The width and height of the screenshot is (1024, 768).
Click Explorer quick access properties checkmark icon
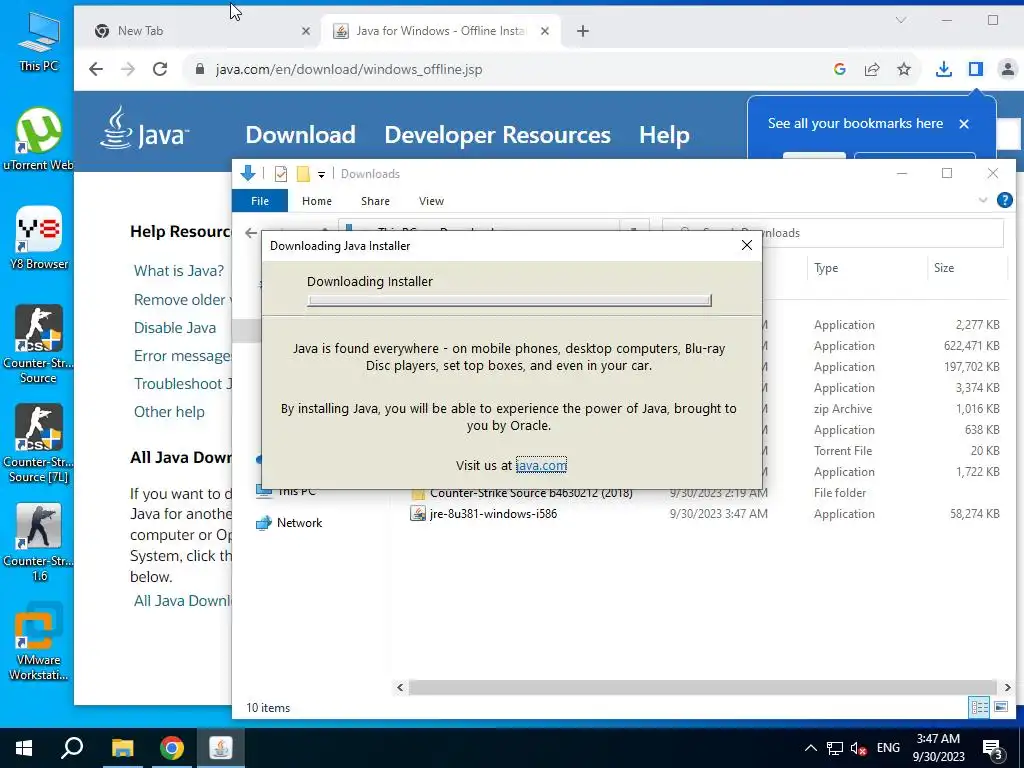click(281, 174)
